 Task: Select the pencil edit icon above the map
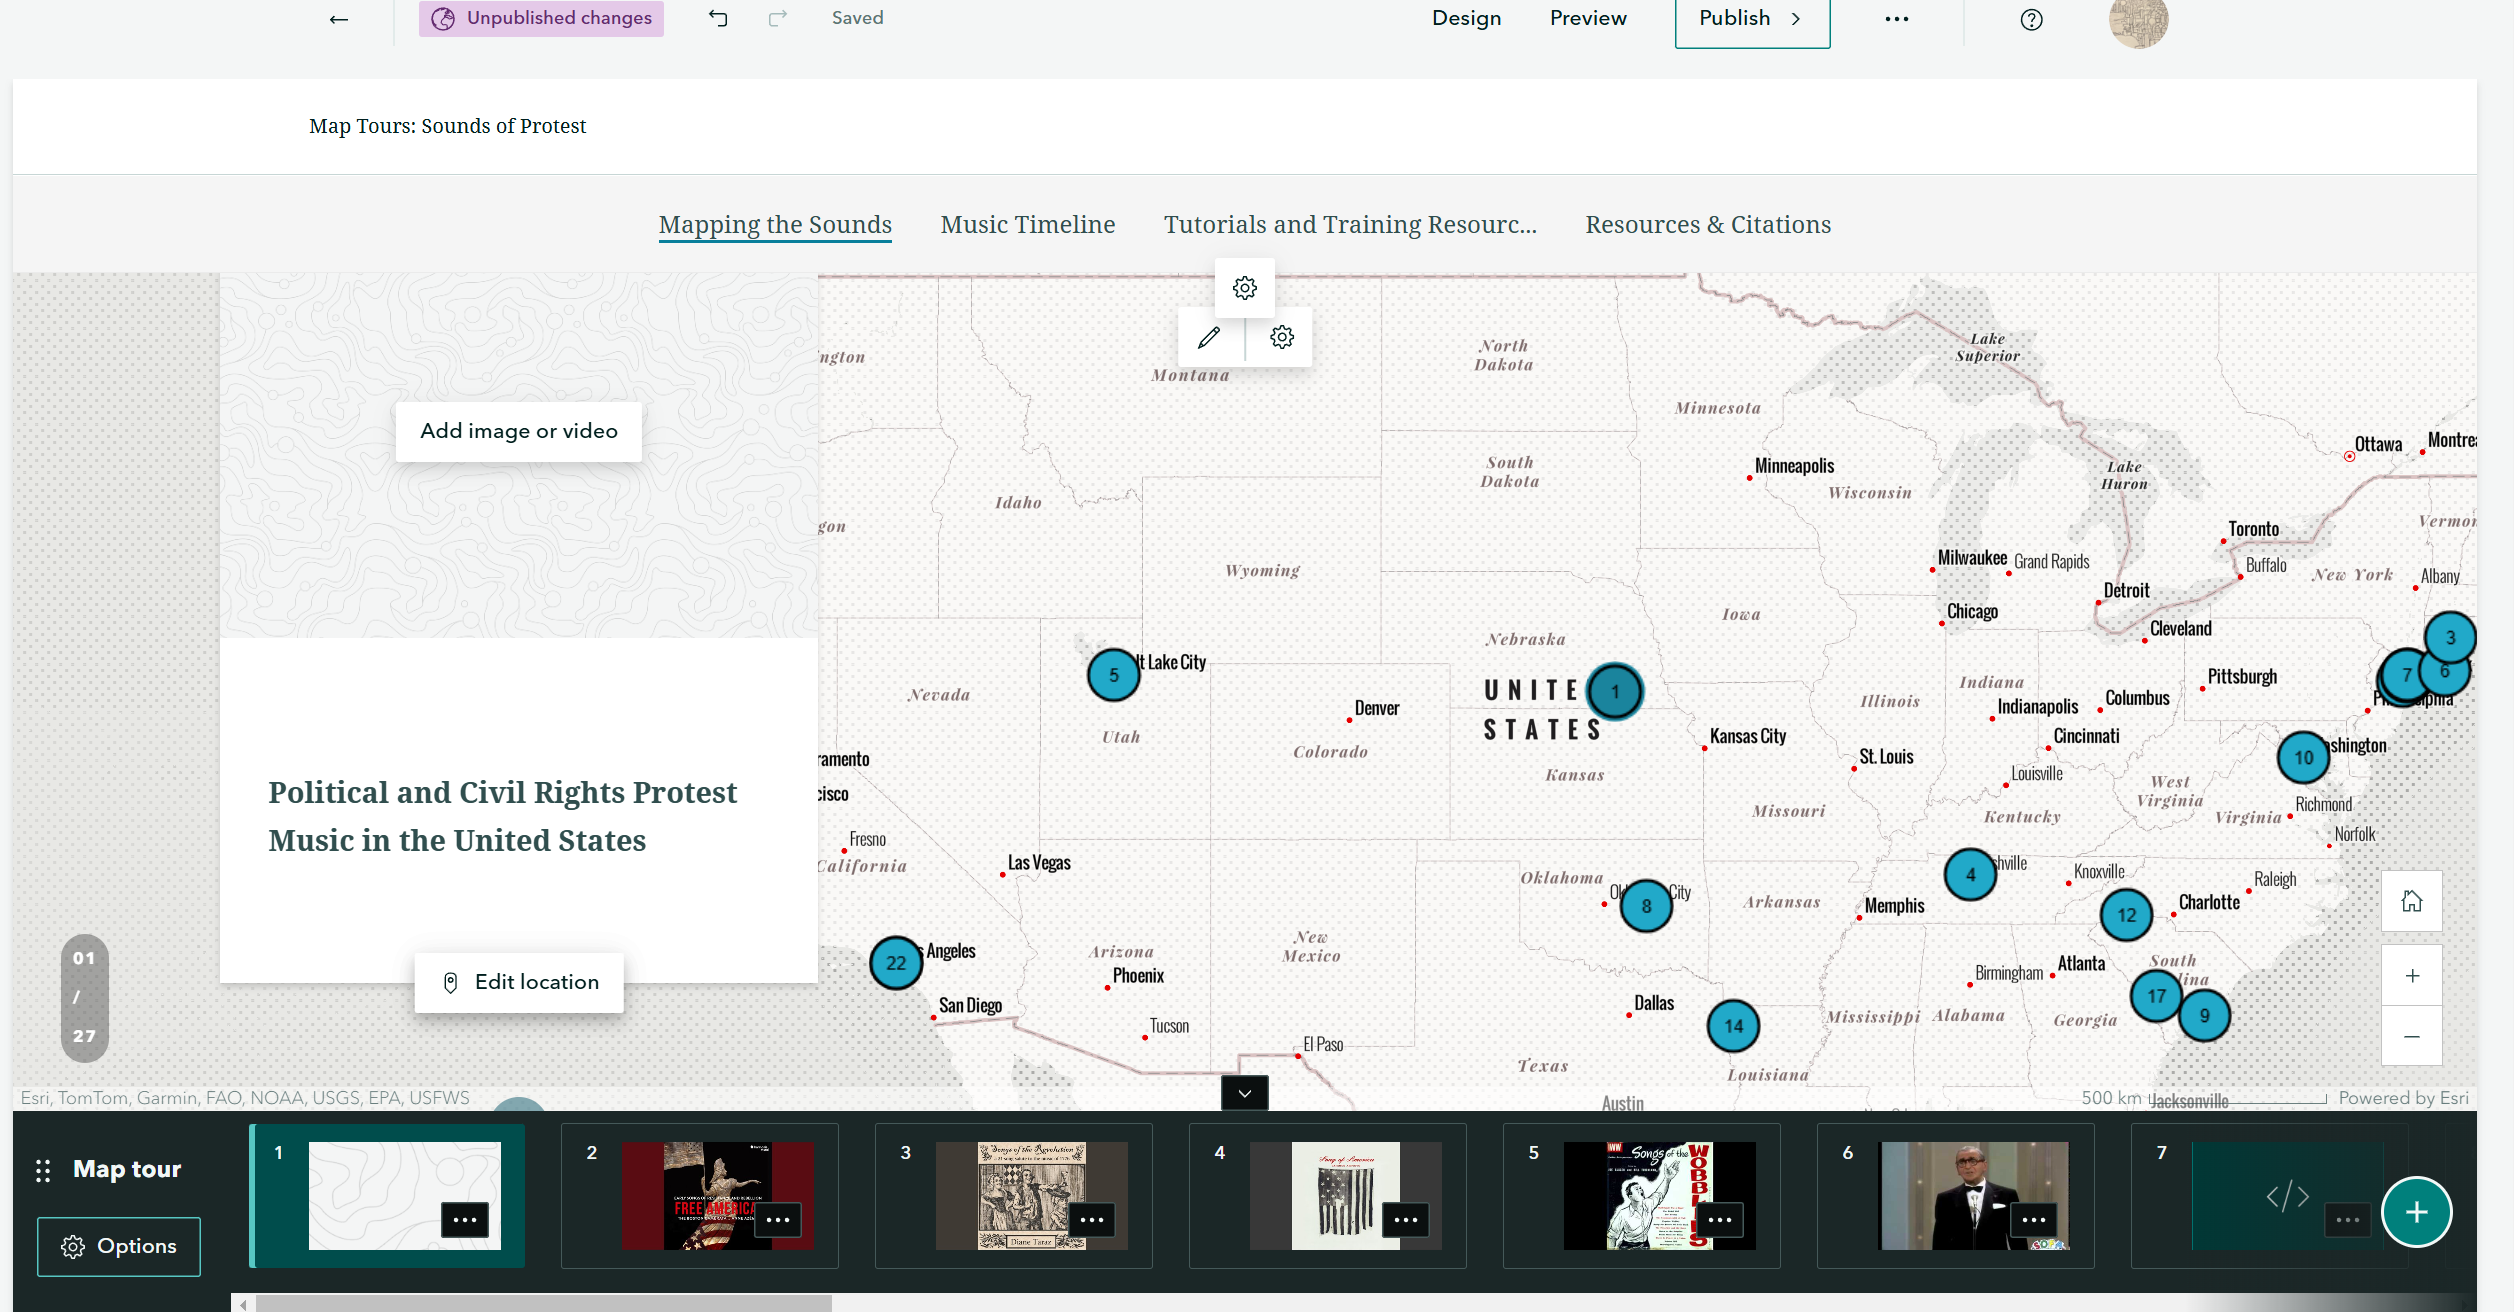pos(1208,337)
